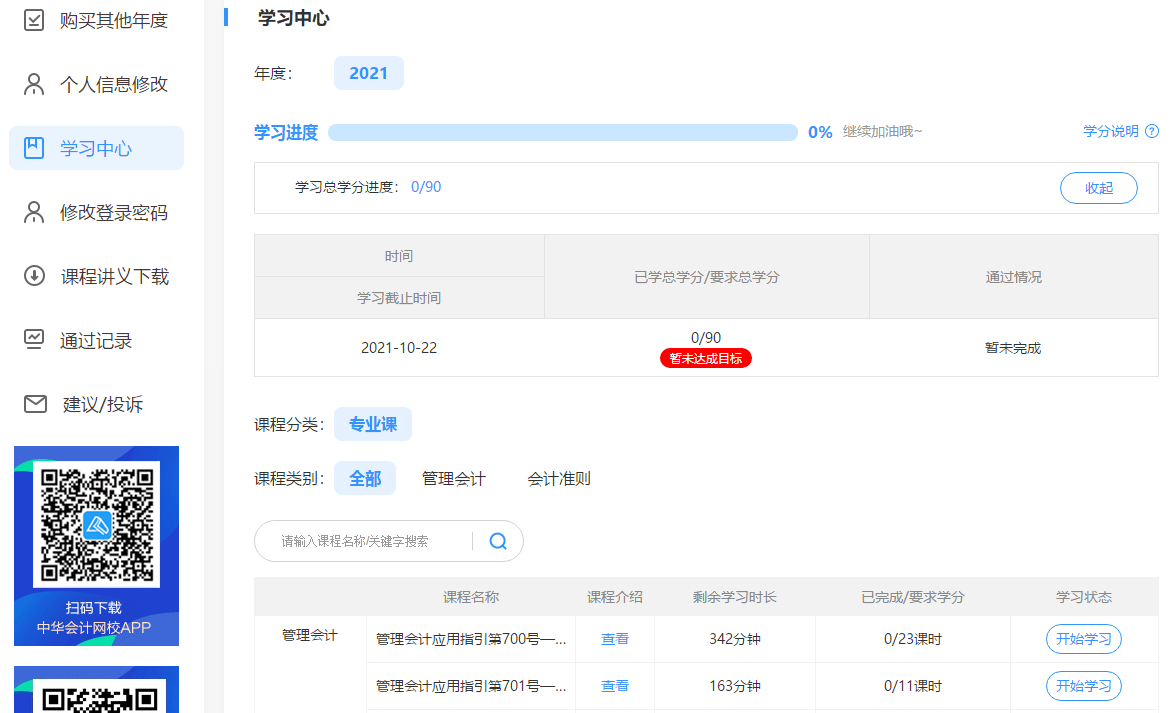Open 学分说明 link
This screenshot has height=713, width=1172.
tap(1111, 132)
